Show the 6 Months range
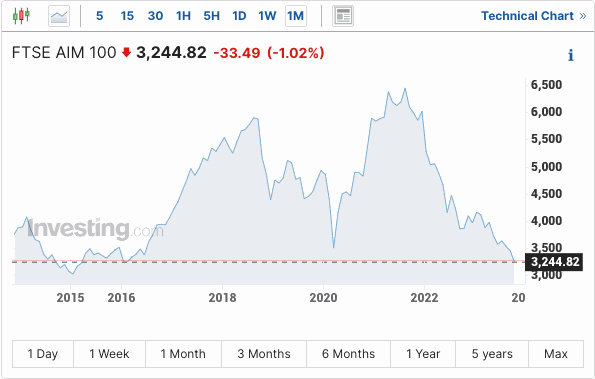595x379 pixels. [348, 354]
